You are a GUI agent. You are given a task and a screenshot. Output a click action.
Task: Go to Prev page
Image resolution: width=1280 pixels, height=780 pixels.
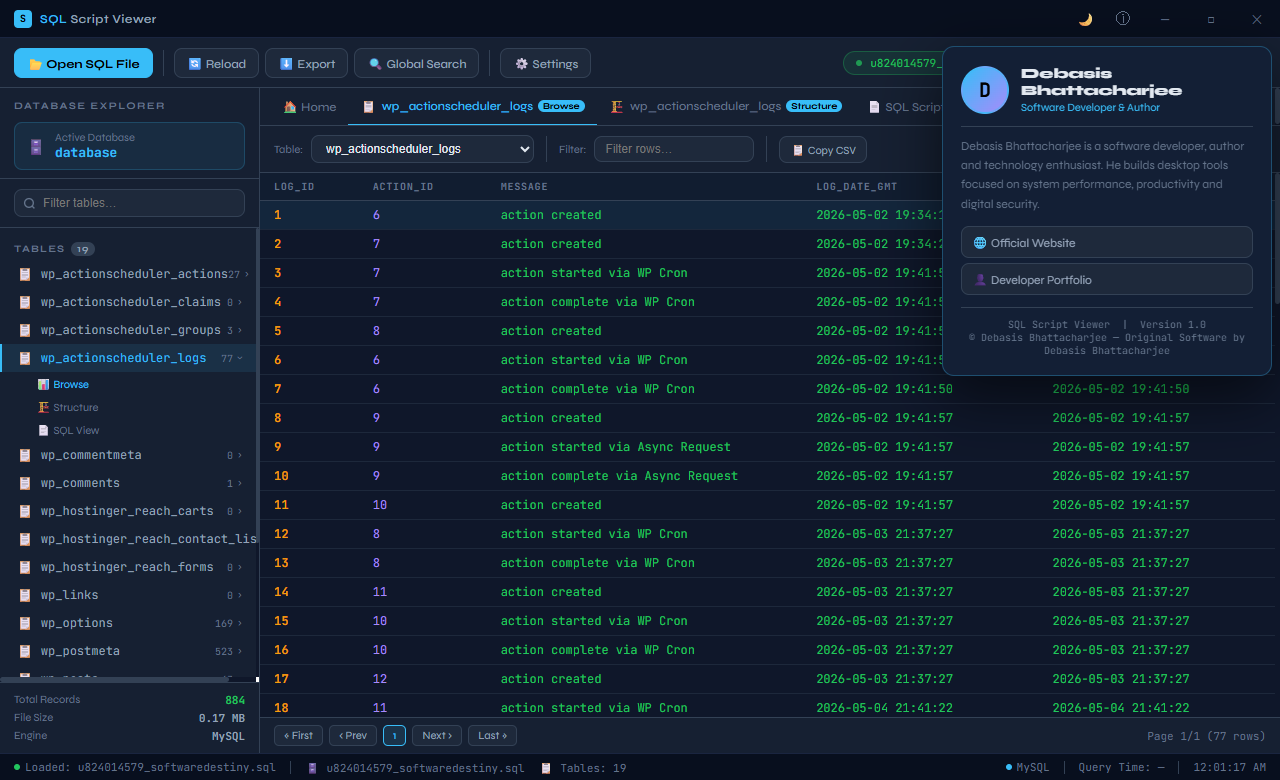(x=353, y=736)
